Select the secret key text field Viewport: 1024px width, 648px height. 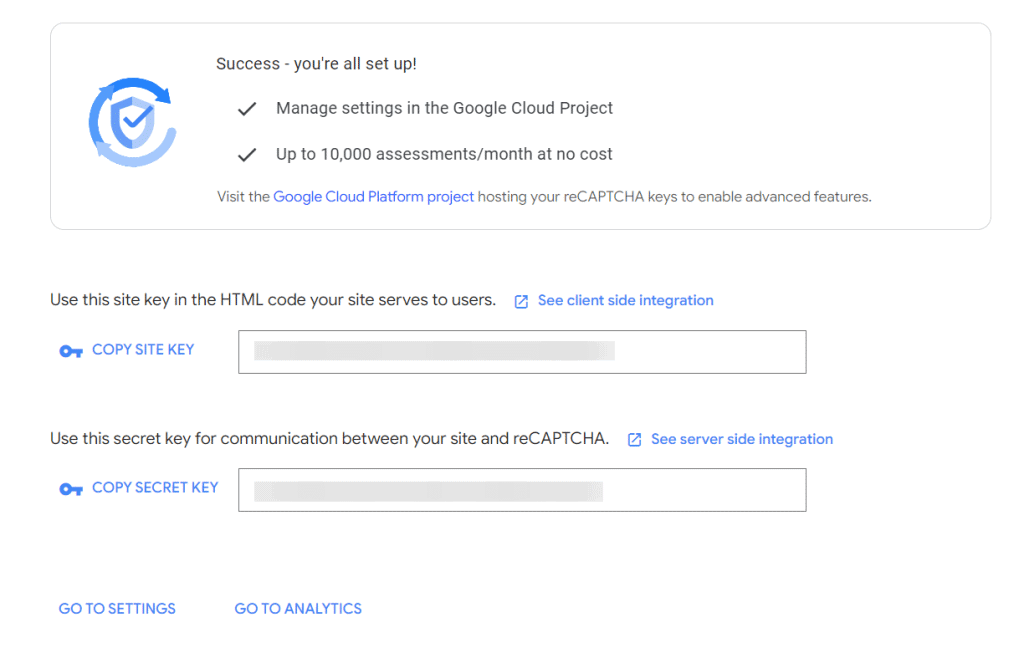click(x=522, y=489)
